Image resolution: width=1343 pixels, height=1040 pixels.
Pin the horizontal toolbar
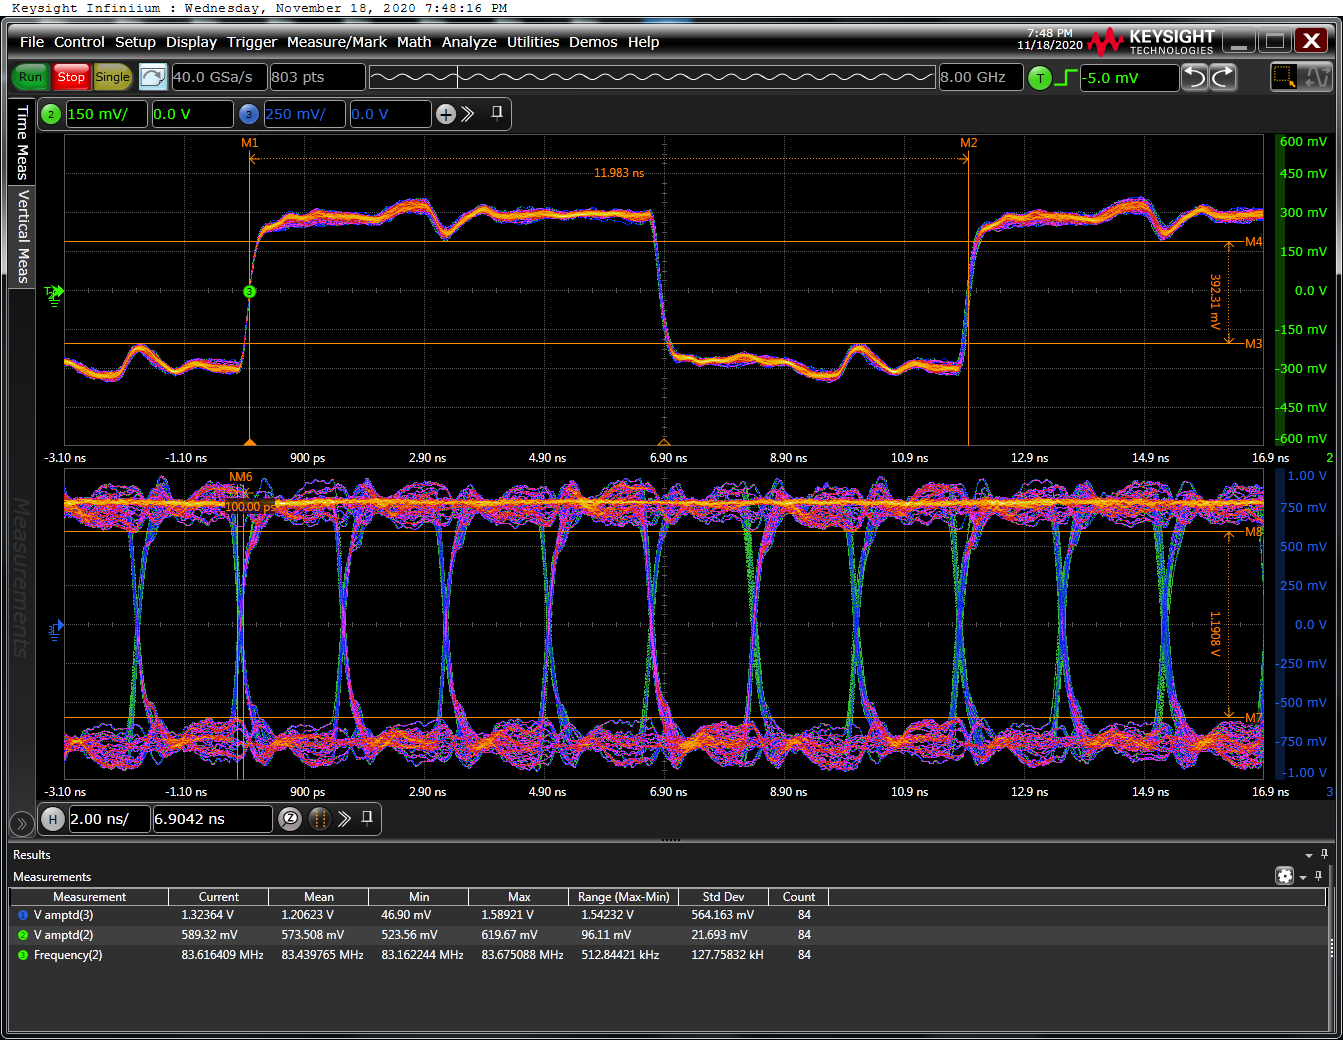(x=367, y=818)
